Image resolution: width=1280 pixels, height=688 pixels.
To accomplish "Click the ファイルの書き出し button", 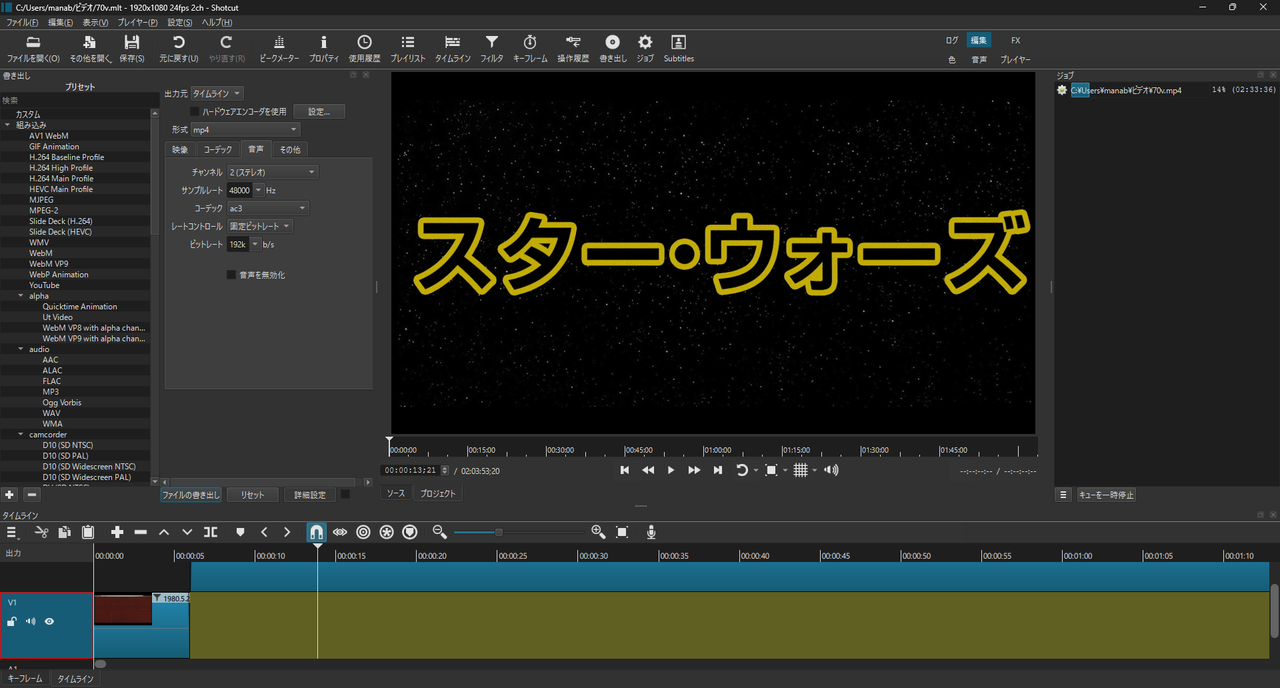I will point(191,495).
